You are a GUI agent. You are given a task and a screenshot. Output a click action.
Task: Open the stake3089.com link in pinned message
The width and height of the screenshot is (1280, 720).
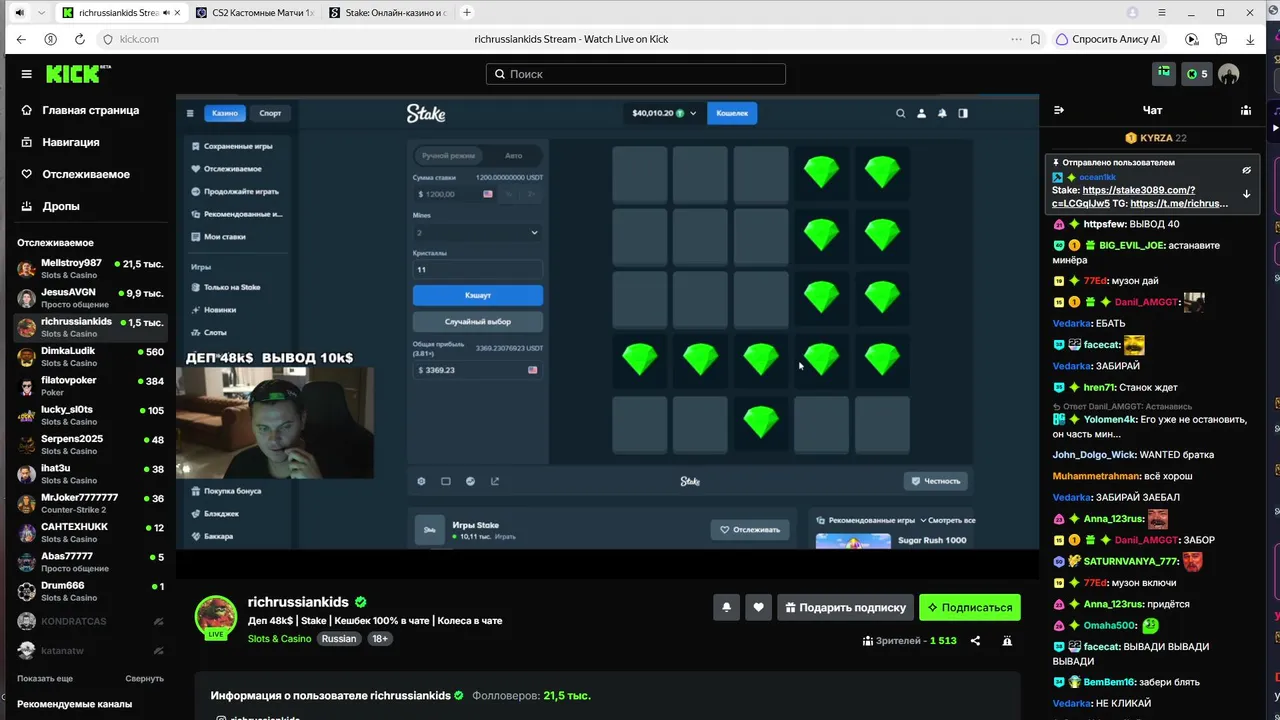[x=1123, y=196]
